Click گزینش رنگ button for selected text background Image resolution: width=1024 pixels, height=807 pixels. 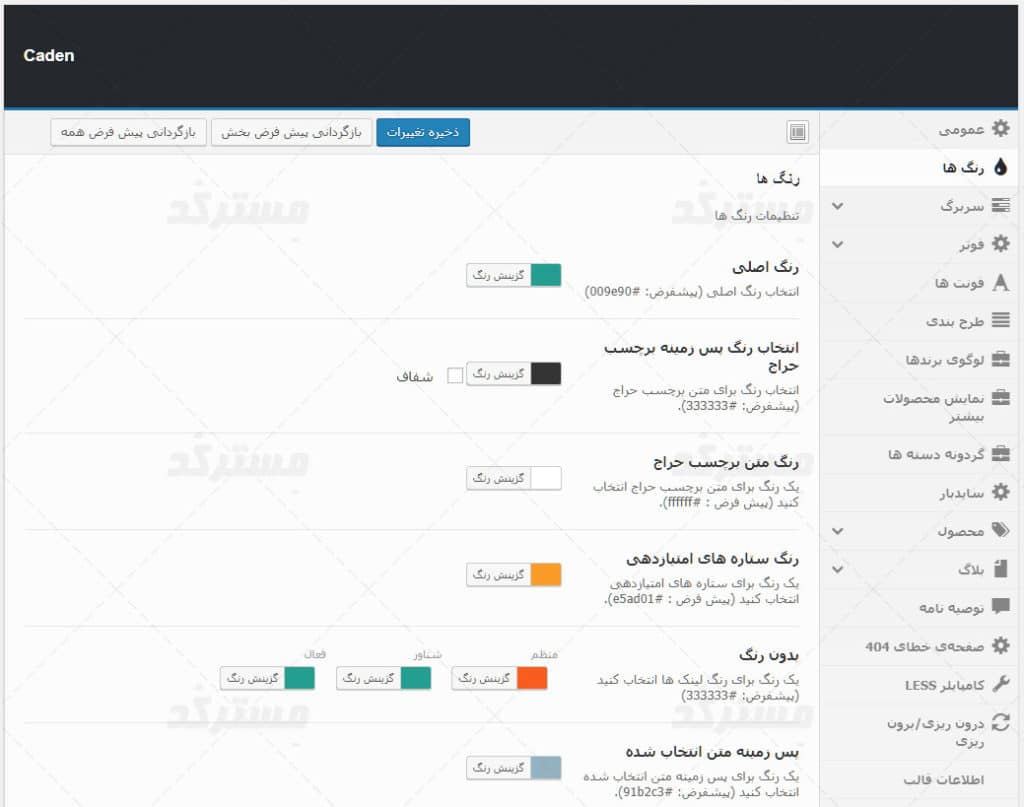click(x=499, y=768)
